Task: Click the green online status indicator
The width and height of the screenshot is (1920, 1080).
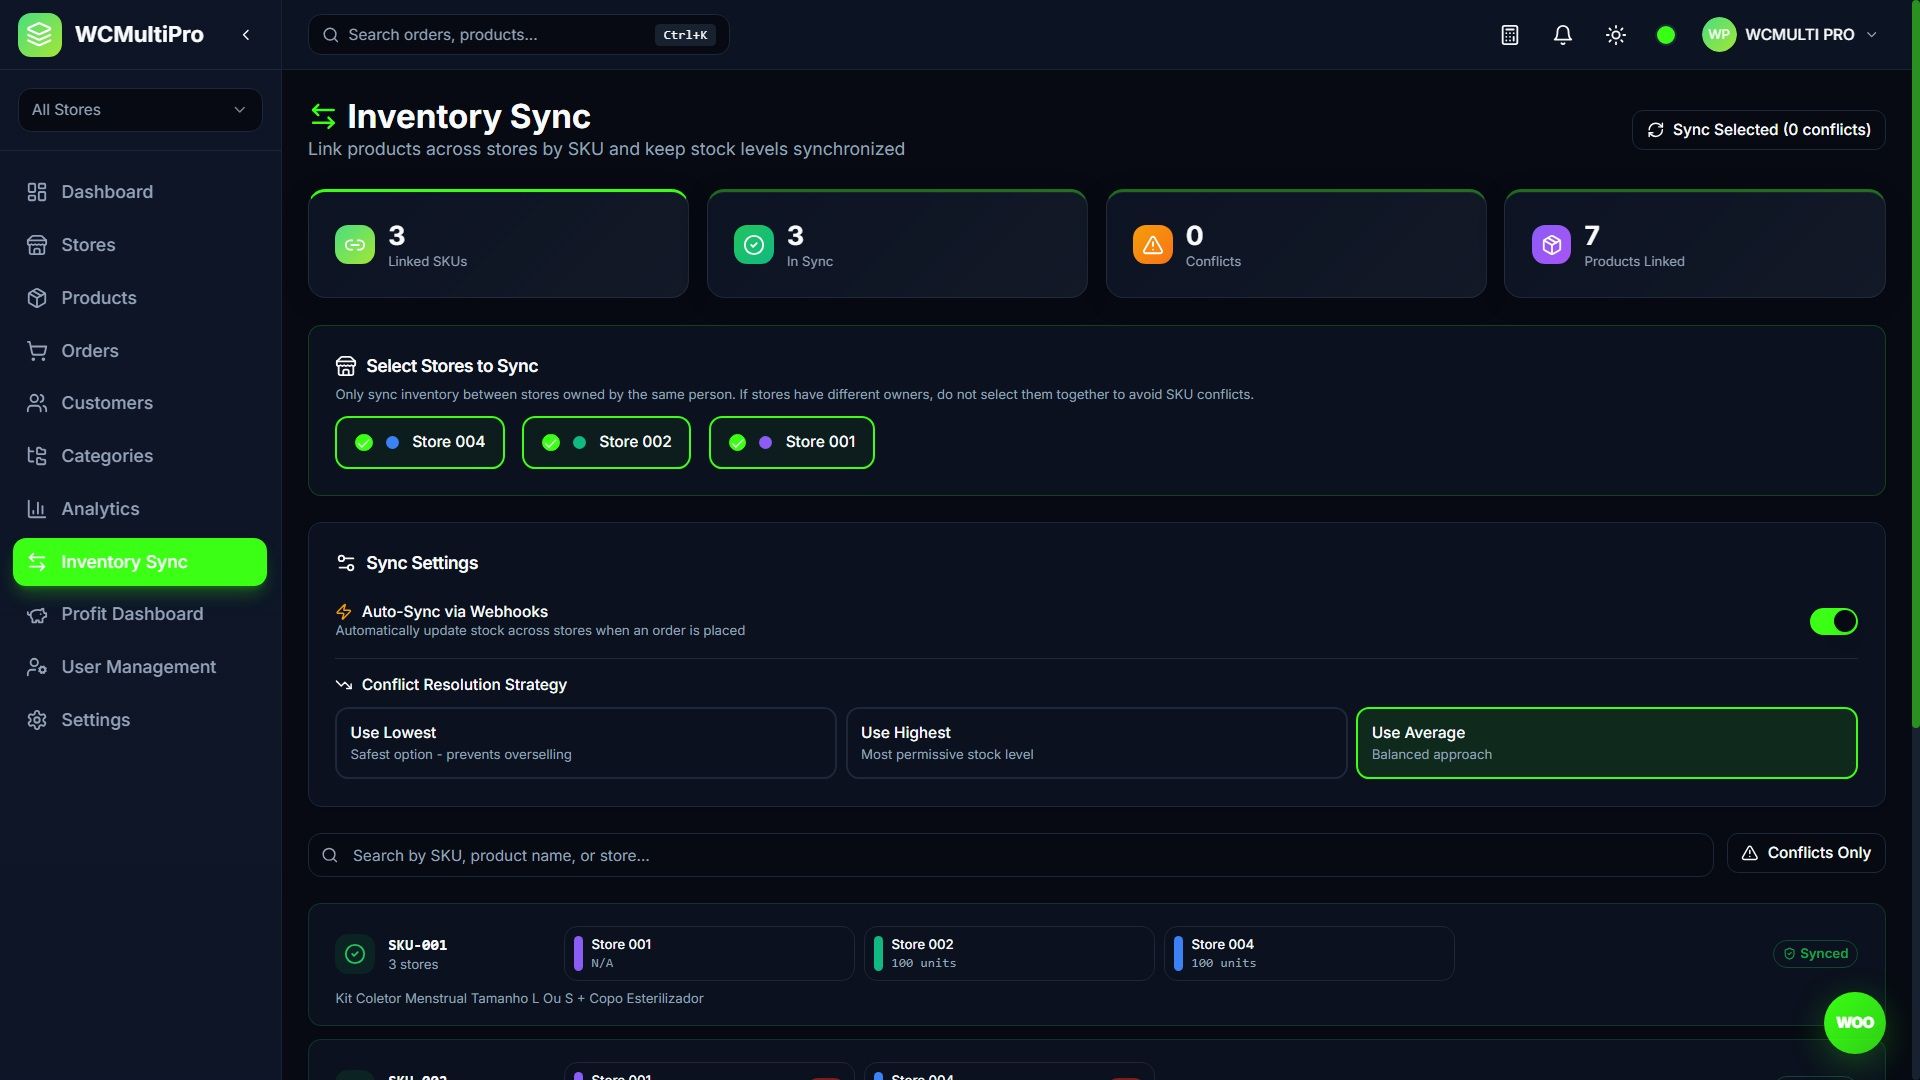Action: click(x=1666, y=35)
